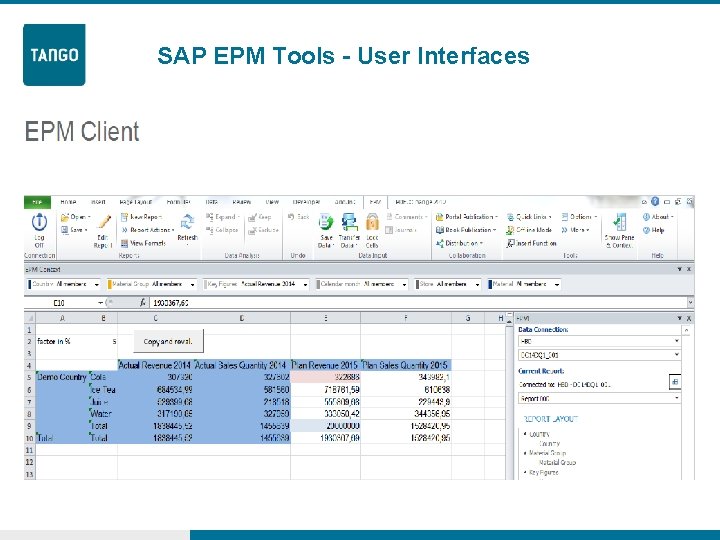This screenshot has height=540, width=720.
Task: Open the Calendar month context selector
Action: pos(362,284)
